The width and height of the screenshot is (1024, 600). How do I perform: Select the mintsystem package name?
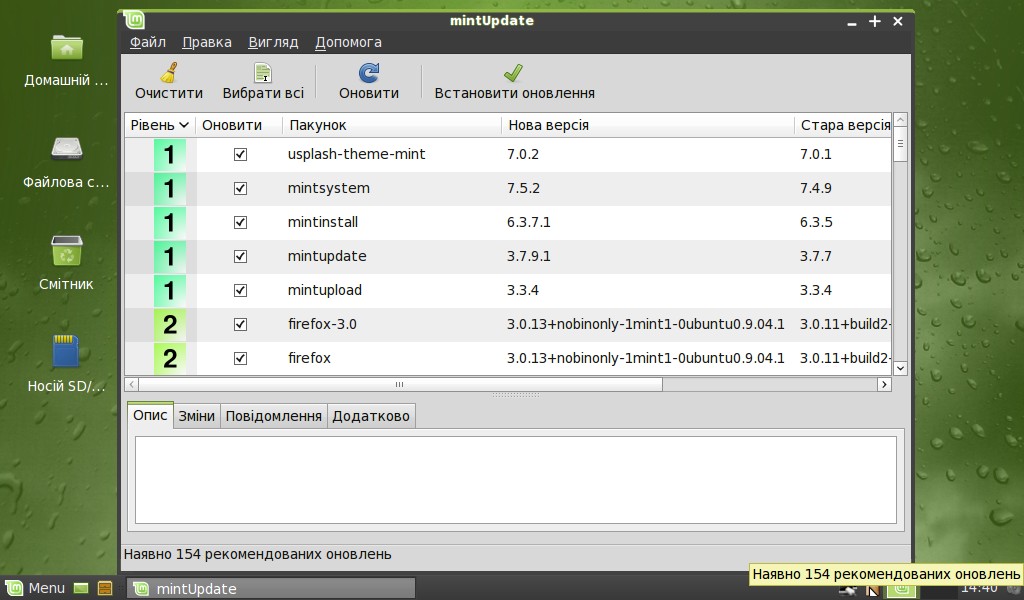click(x=328, y=189)
